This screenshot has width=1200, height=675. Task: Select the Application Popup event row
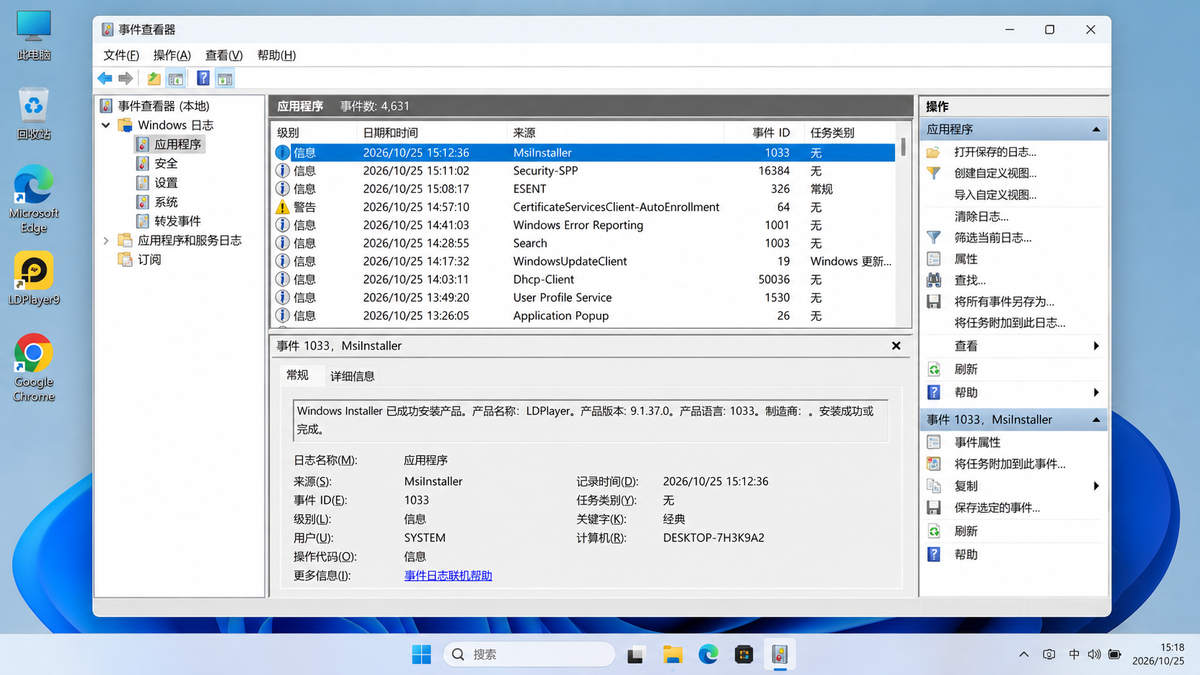(x=584, y=315)
